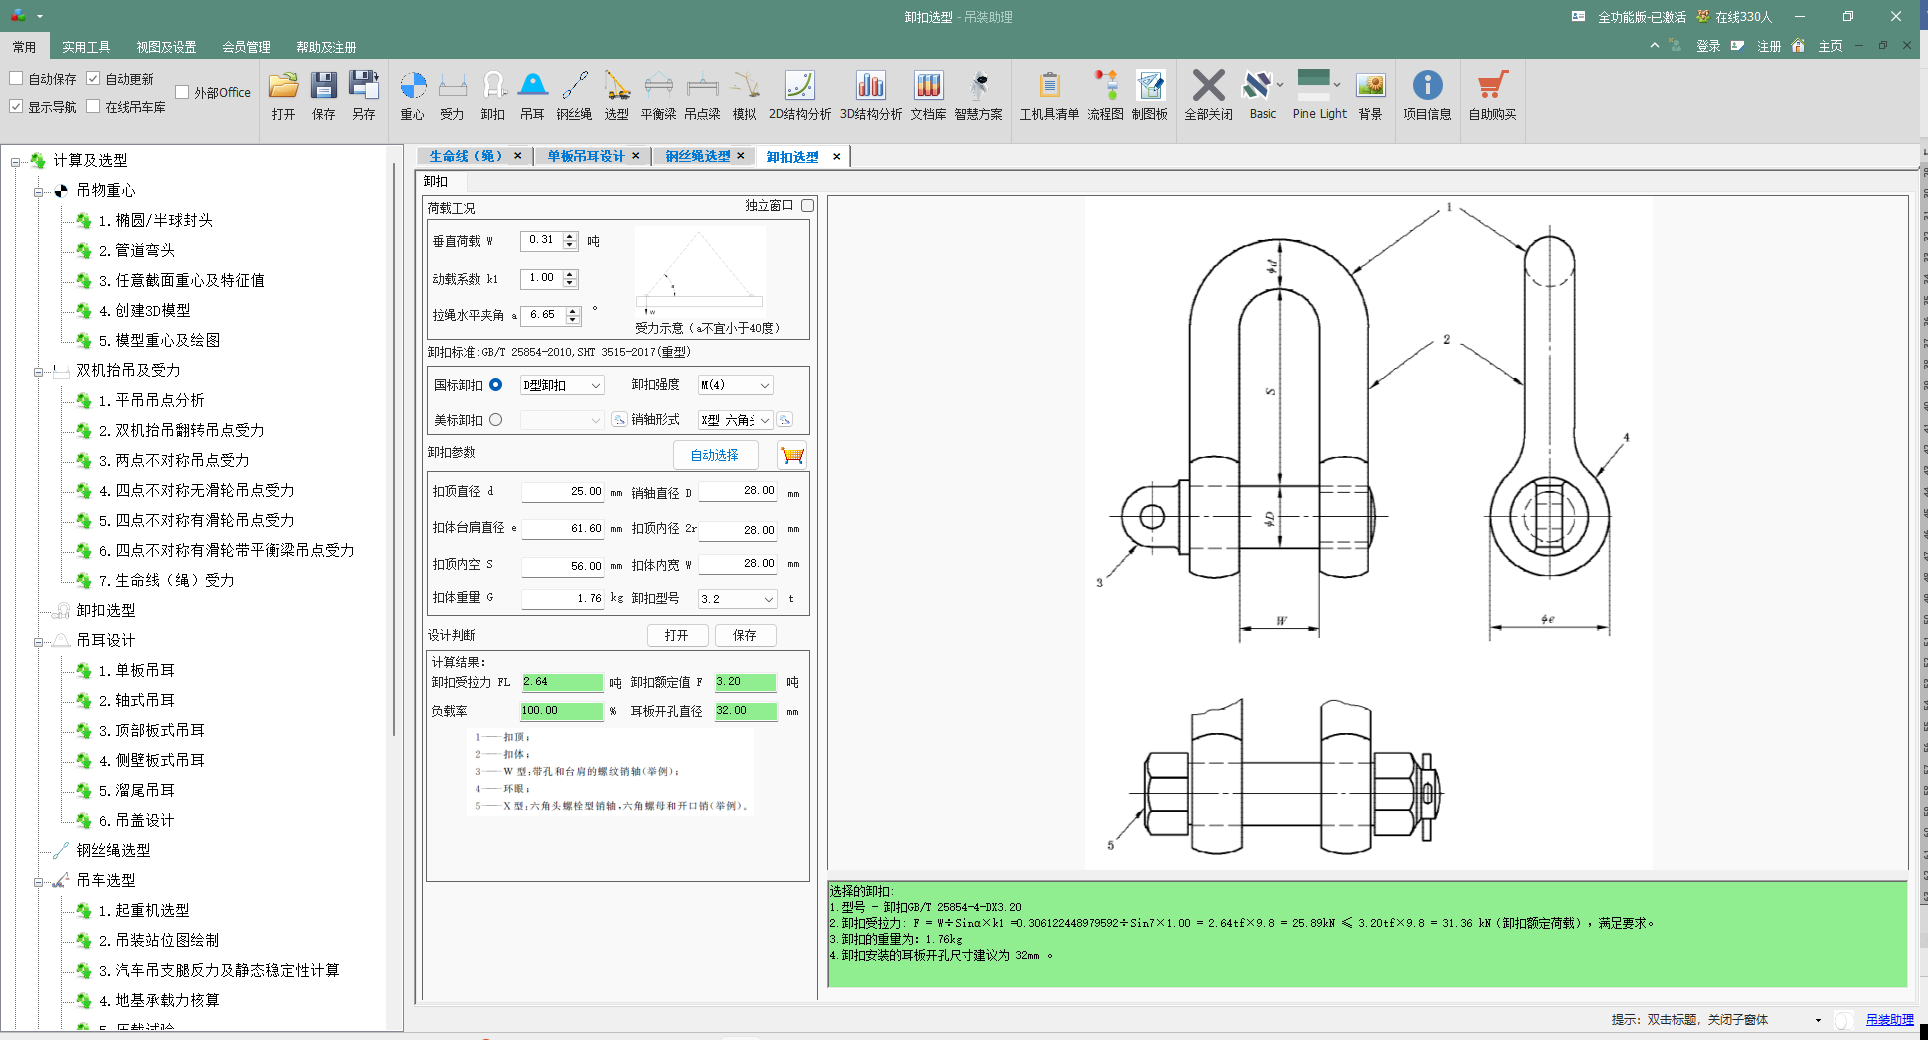Open file with the 打开 folder icon

click(x=283, y=96)
